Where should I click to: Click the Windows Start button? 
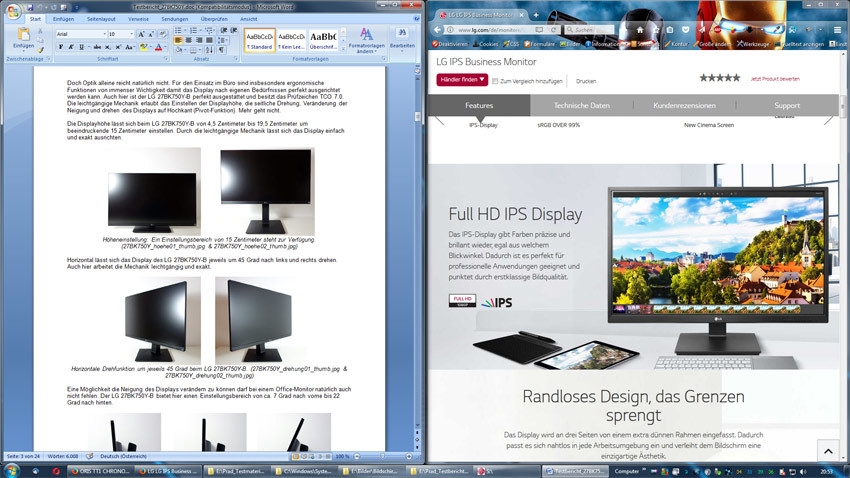coord(11,471)
